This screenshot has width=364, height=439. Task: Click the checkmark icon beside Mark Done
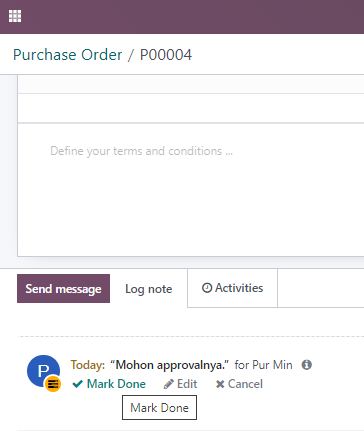[x=77, y=384]
